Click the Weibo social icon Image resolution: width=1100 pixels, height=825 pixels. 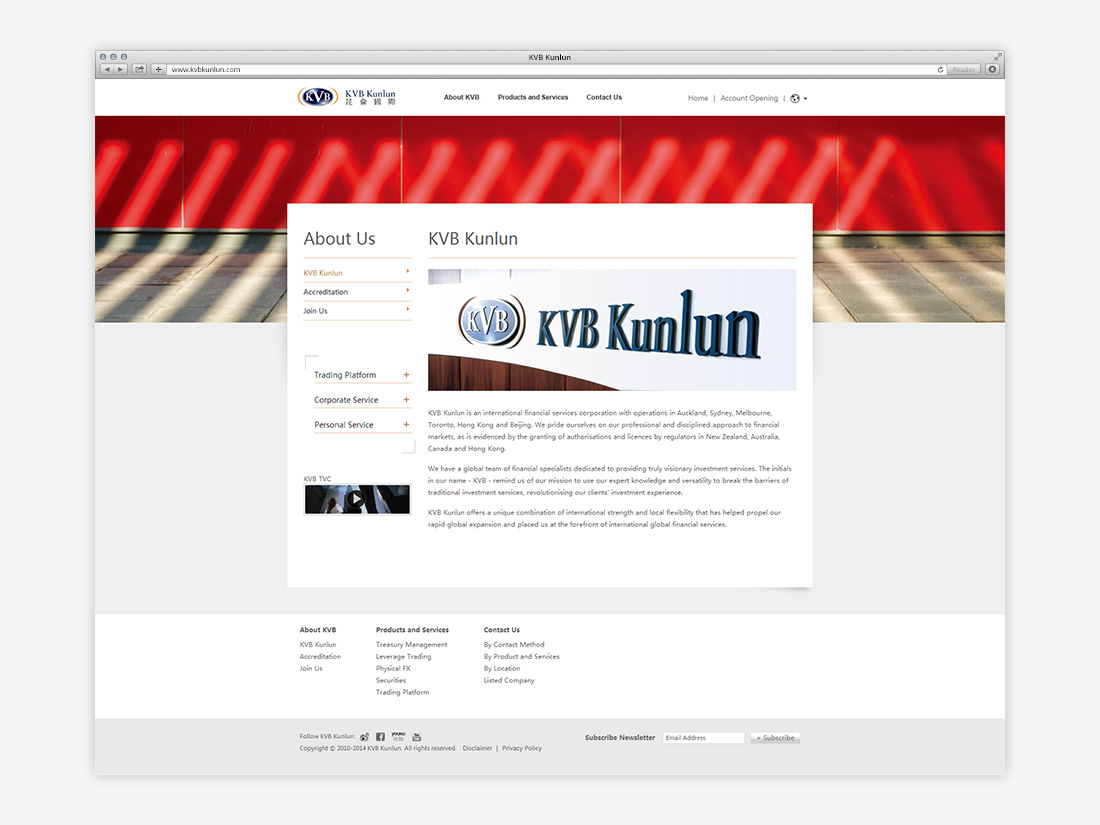click(364, 737)
